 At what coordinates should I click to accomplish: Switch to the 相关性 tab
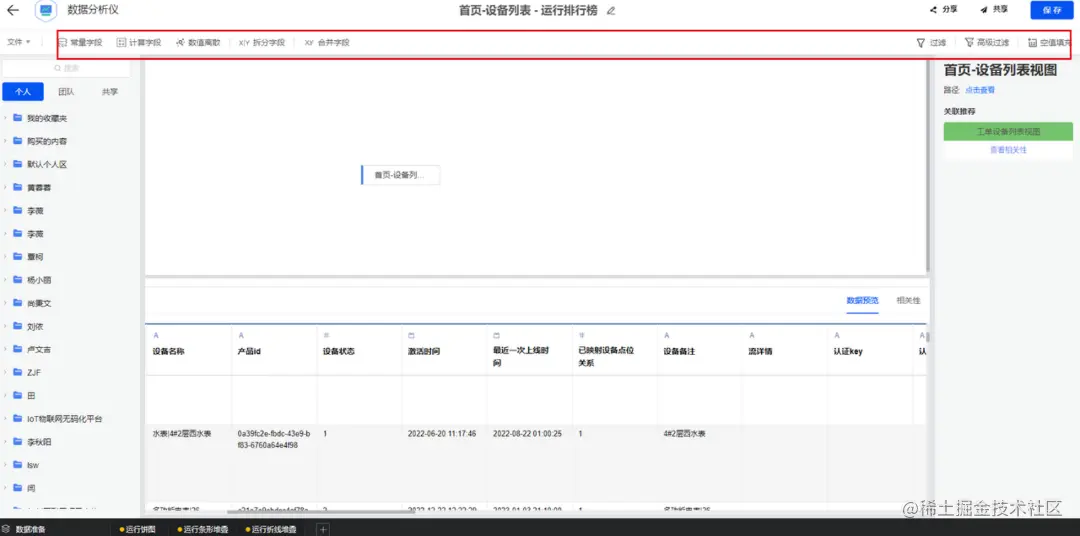tap(908, 300)
